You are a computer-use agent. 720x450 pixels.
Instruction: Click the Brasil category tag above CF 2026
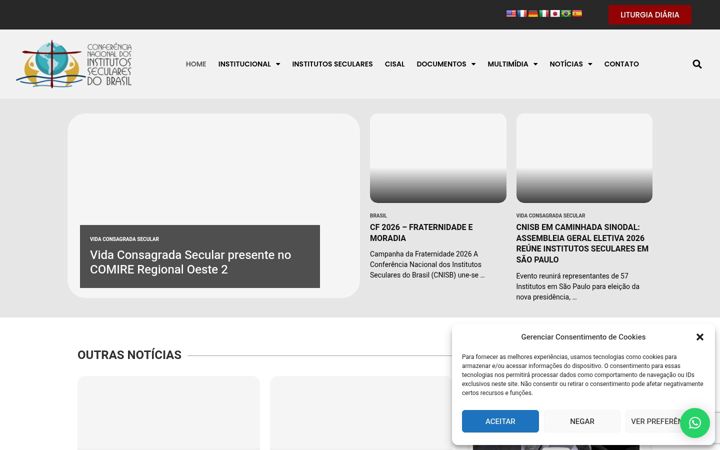pos(378,215)
